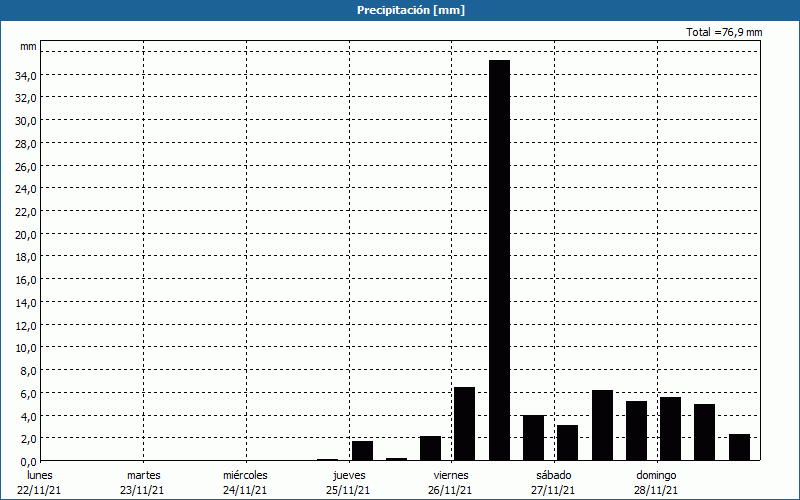Click the first bar after domingo gridline
800x500 pixels.
[670, 429]
